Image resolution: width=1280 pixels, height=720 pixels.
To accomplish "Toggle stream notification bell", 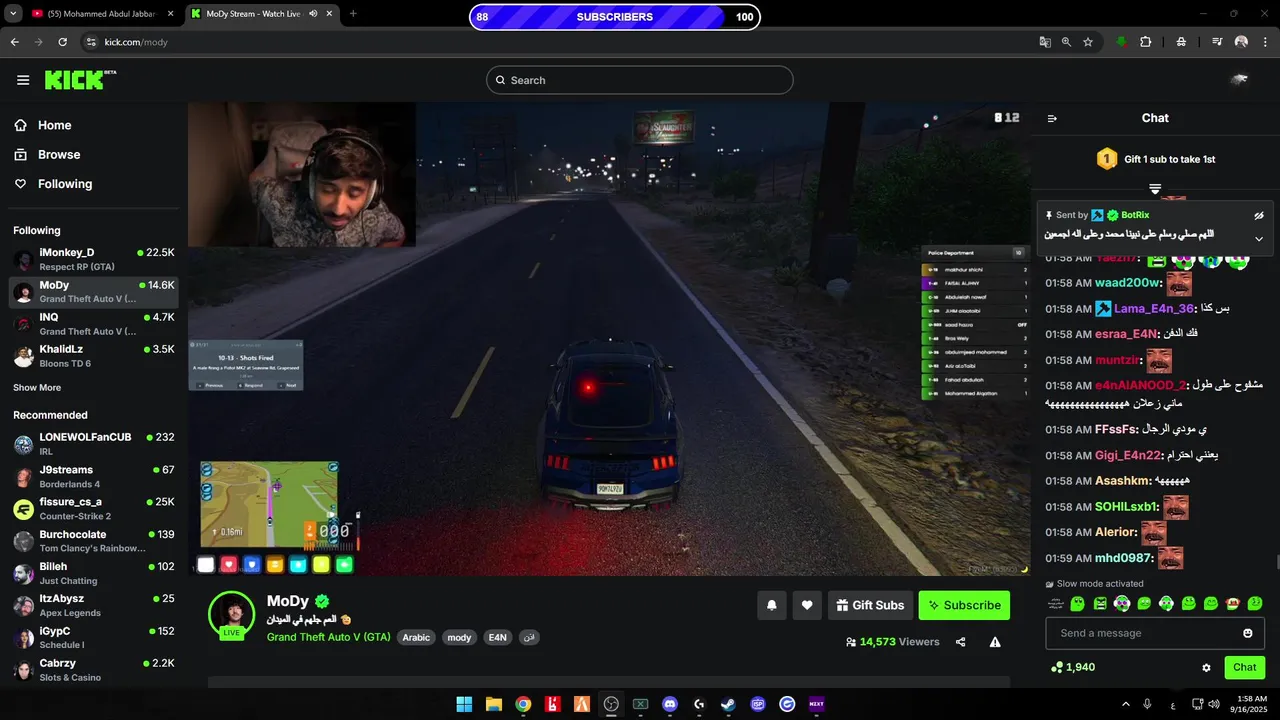I will click(x=772, y=605).
